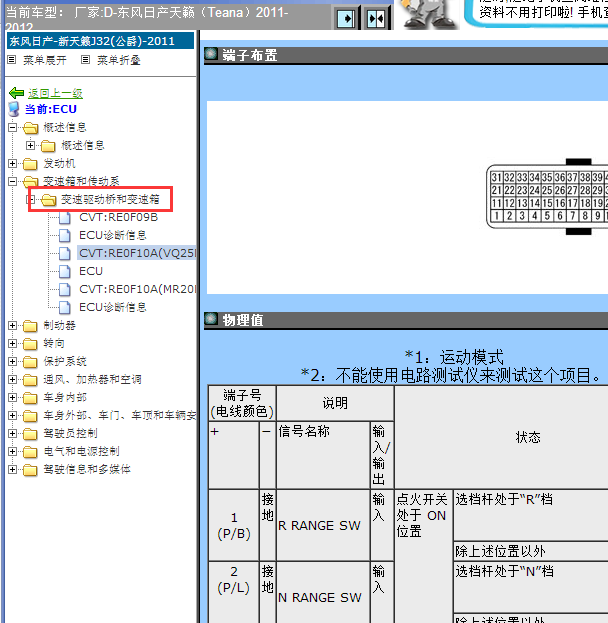This screenshot has height=623, width=608.
Task: Click the 信号名称 column header
Action: [323, 455]
